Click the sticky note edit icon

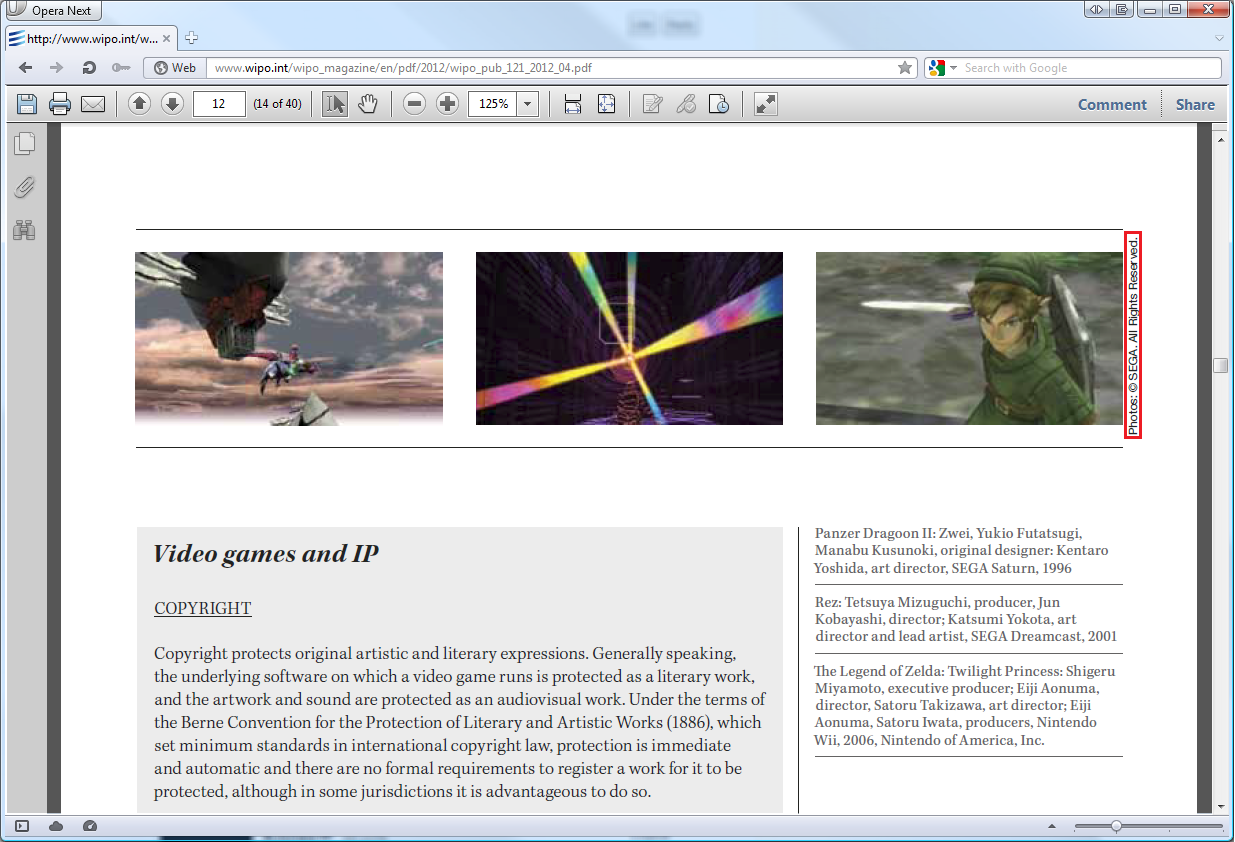(652, 104)
